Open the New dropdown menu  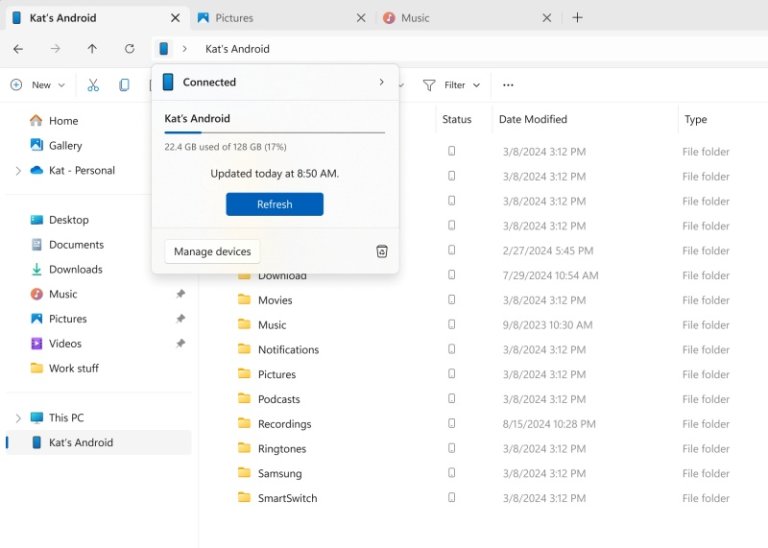tap(38, 85)
